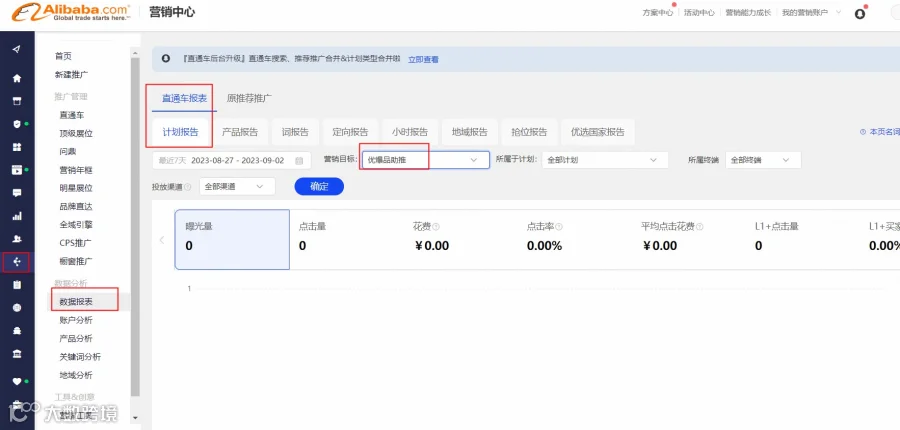This screenshot has width=900, height=430.
Task: Click the highlighted marketing arrow sidebar icon
Action: 17,262
